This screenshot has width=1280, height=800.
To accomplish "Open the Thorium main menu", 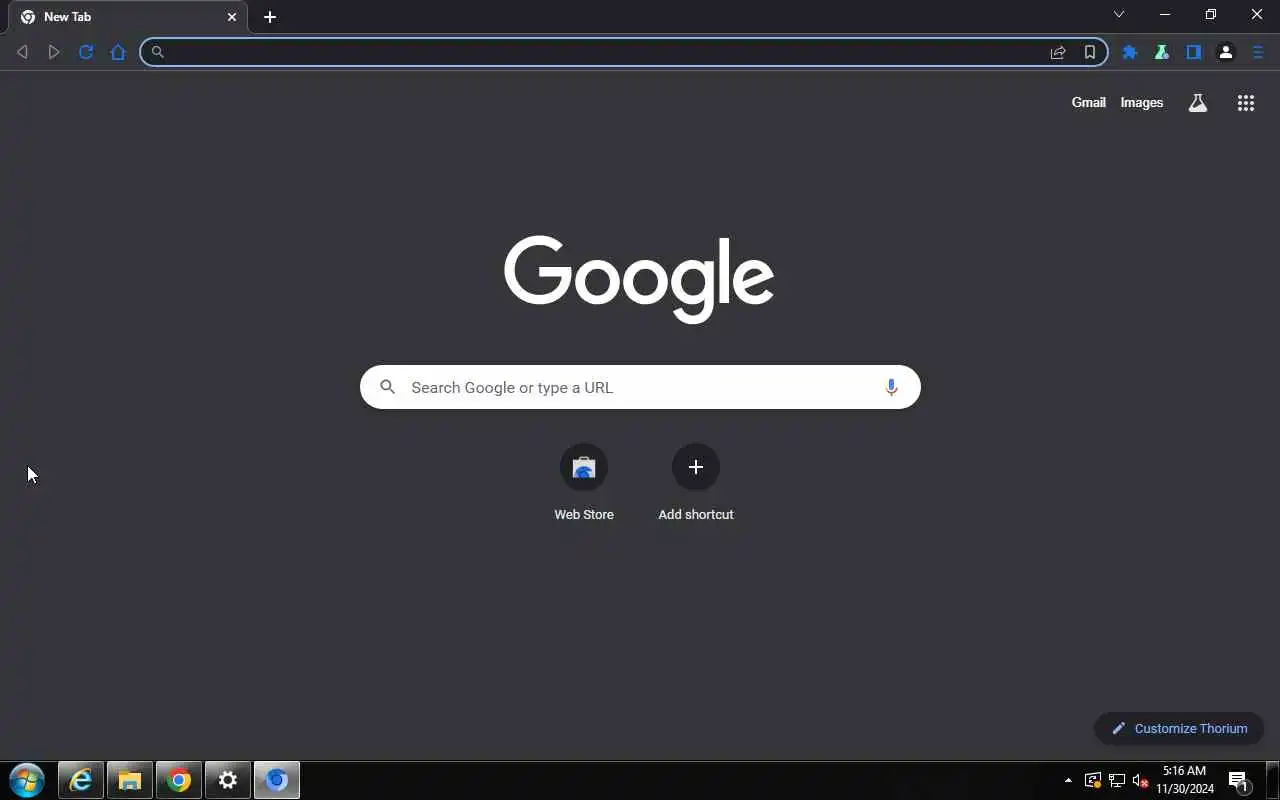I will pos(1258,52).
